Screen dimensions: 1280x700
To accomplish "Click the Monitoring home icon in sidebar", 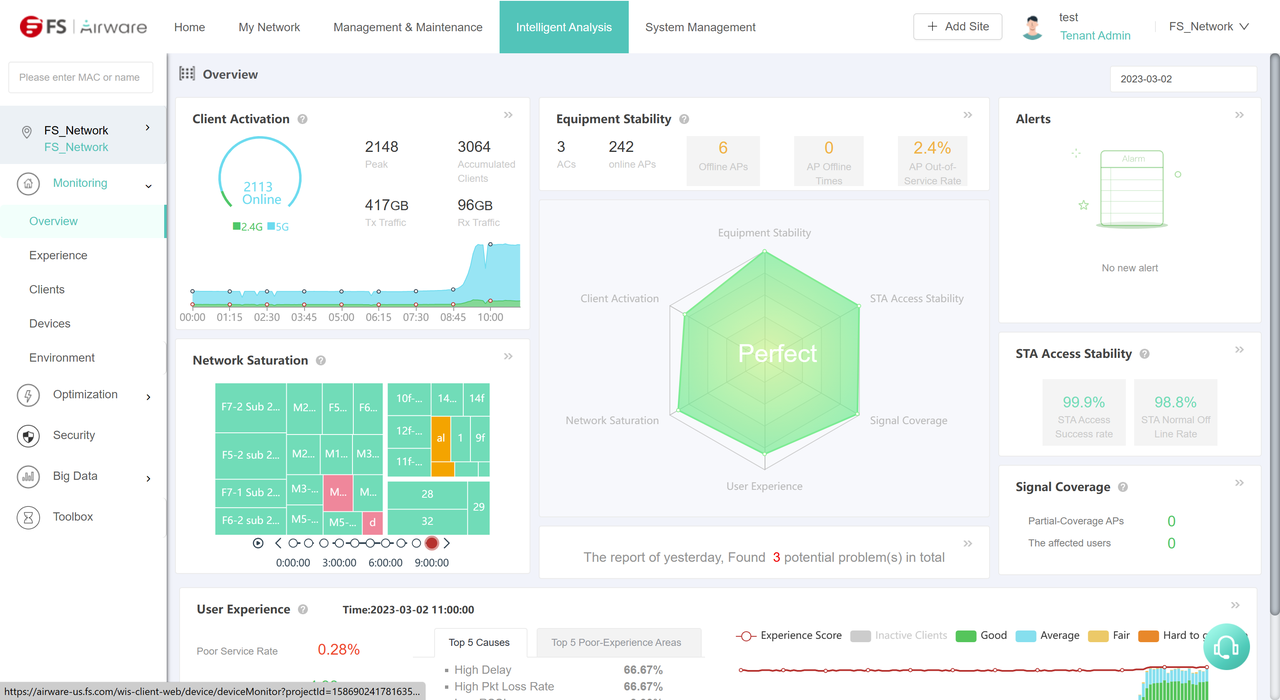I will pyautogui.click(x=29, y=184).
